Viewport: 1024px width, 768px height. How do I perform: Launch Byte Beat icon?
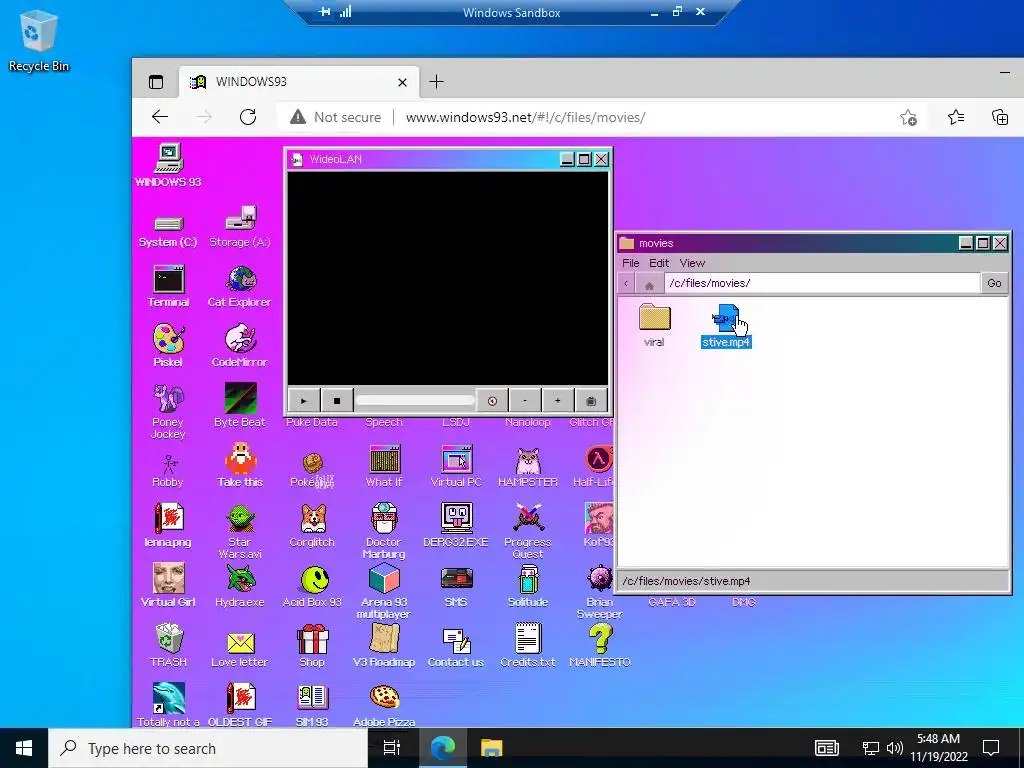tap(240, 398)
